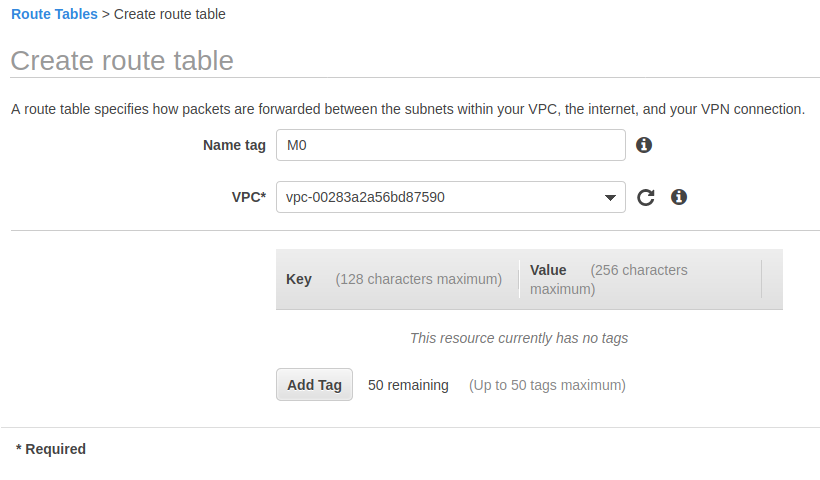Click the 'Name tag' field label

point(234,145)
